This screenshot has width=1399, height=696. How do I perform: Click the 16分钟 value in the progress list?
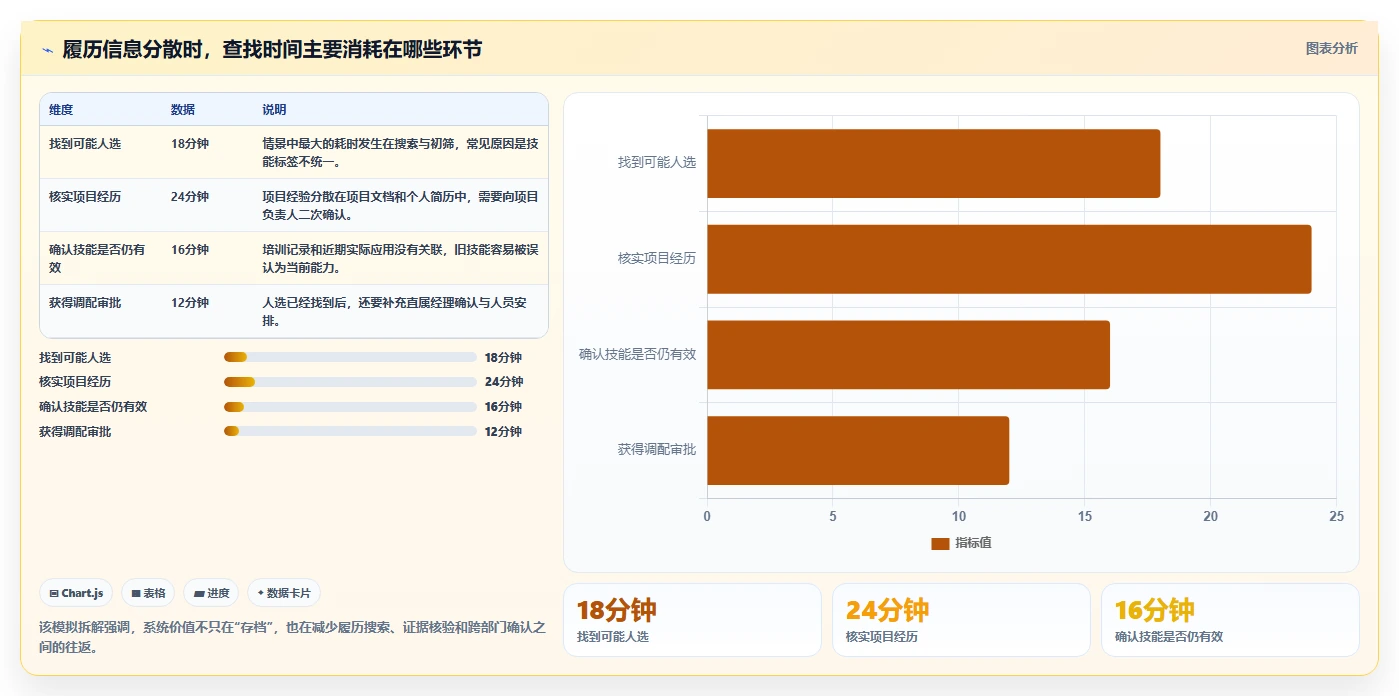click(504, 407)
